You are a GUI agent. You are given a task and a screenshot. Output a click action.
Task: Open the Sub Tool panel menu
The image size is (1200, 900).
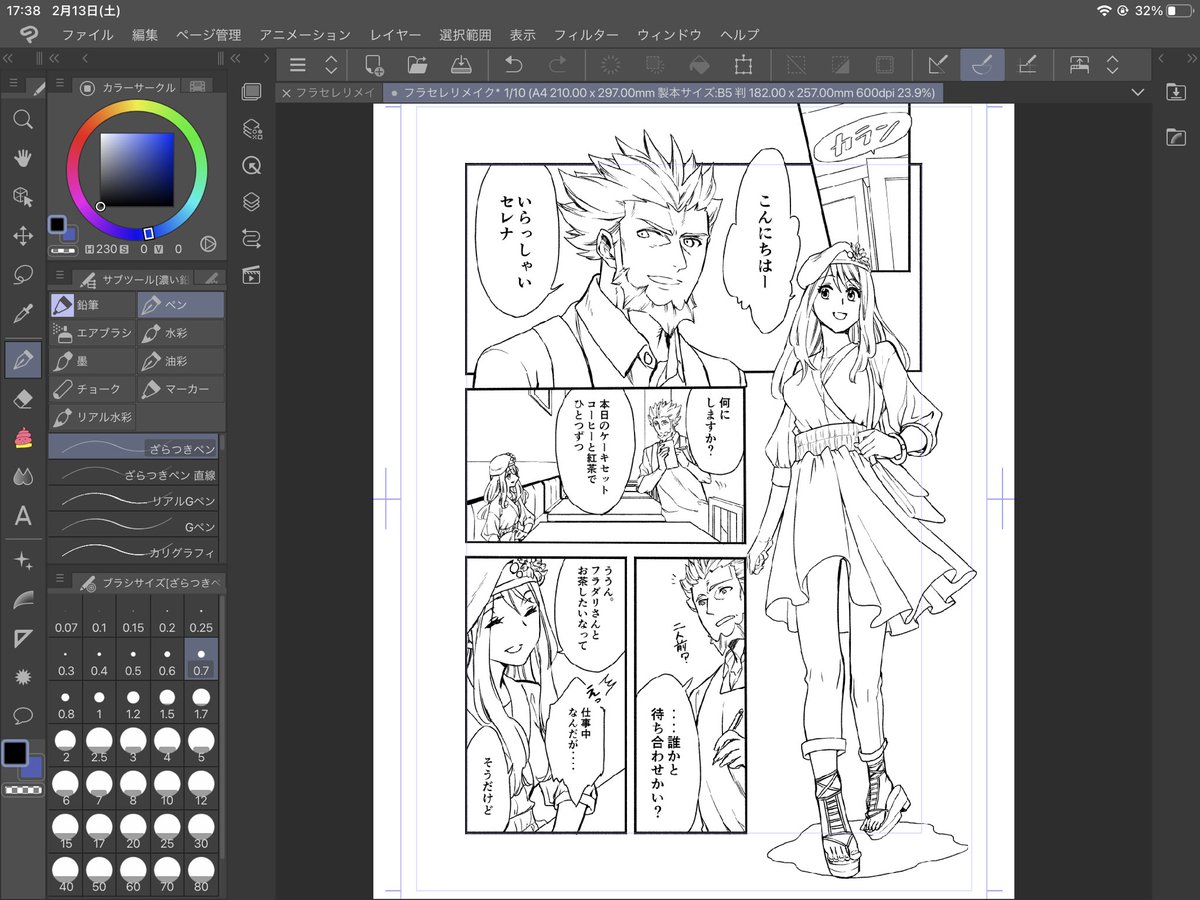coord(59,276)
